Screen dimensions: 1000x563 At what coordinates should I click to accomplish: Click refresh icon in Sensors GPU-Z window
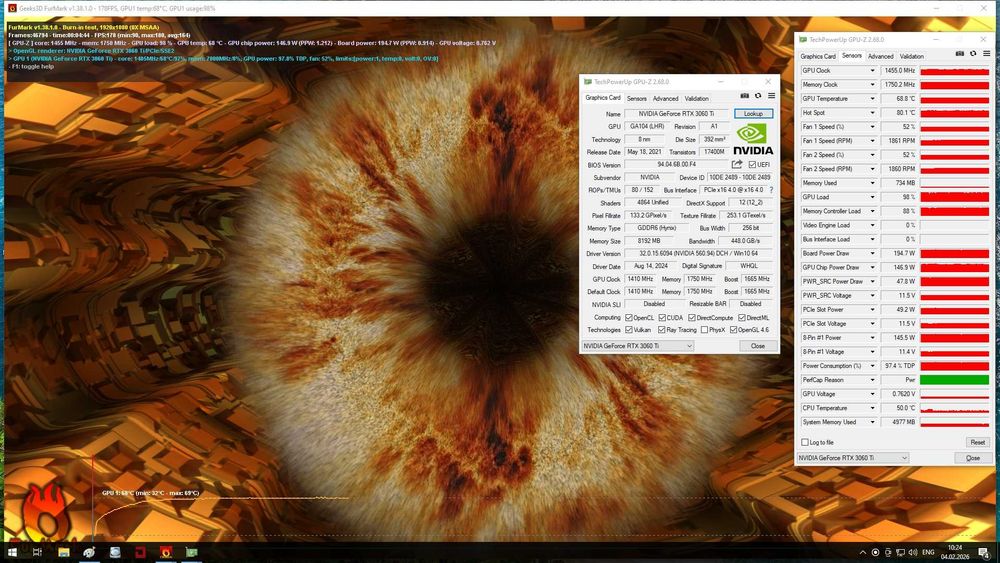tap(973, 54)
